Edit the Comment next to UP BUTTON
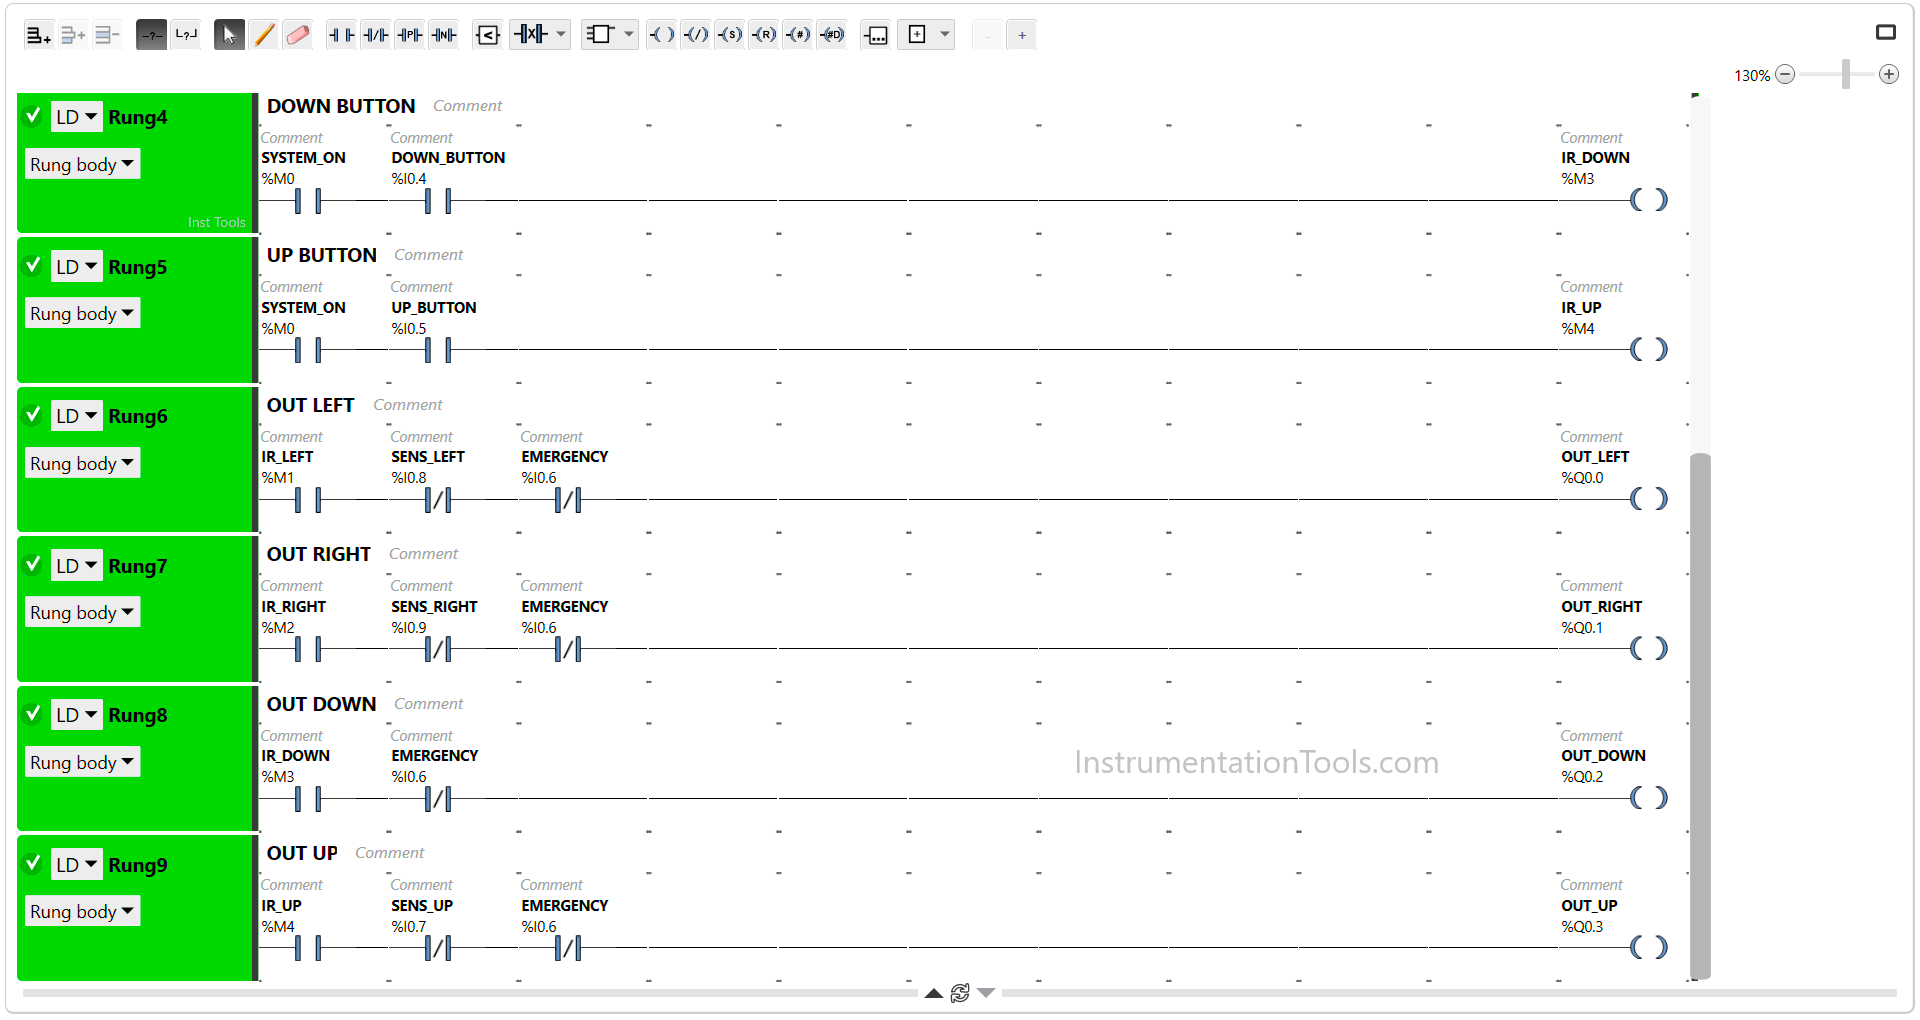Viewport: 1920px width, 1020px height. pos(429,255)
